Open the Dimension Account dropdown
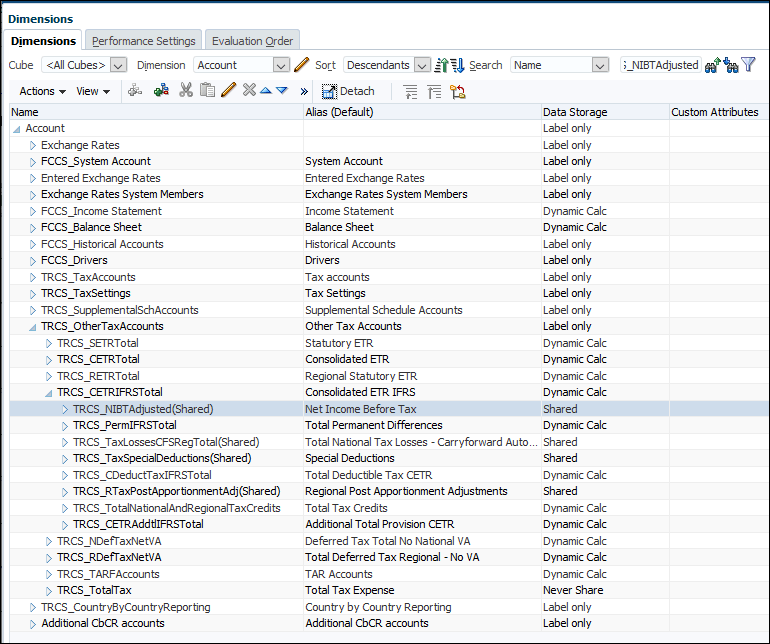 241,65
